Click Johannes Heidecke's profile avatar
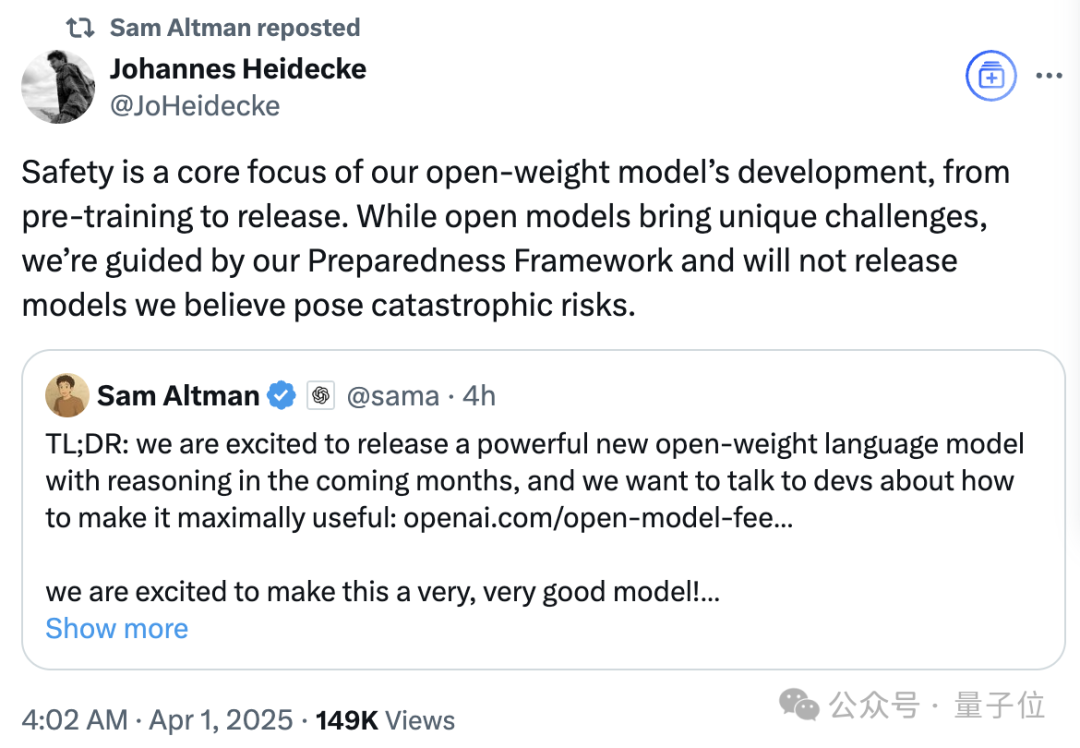 (58, 87)
